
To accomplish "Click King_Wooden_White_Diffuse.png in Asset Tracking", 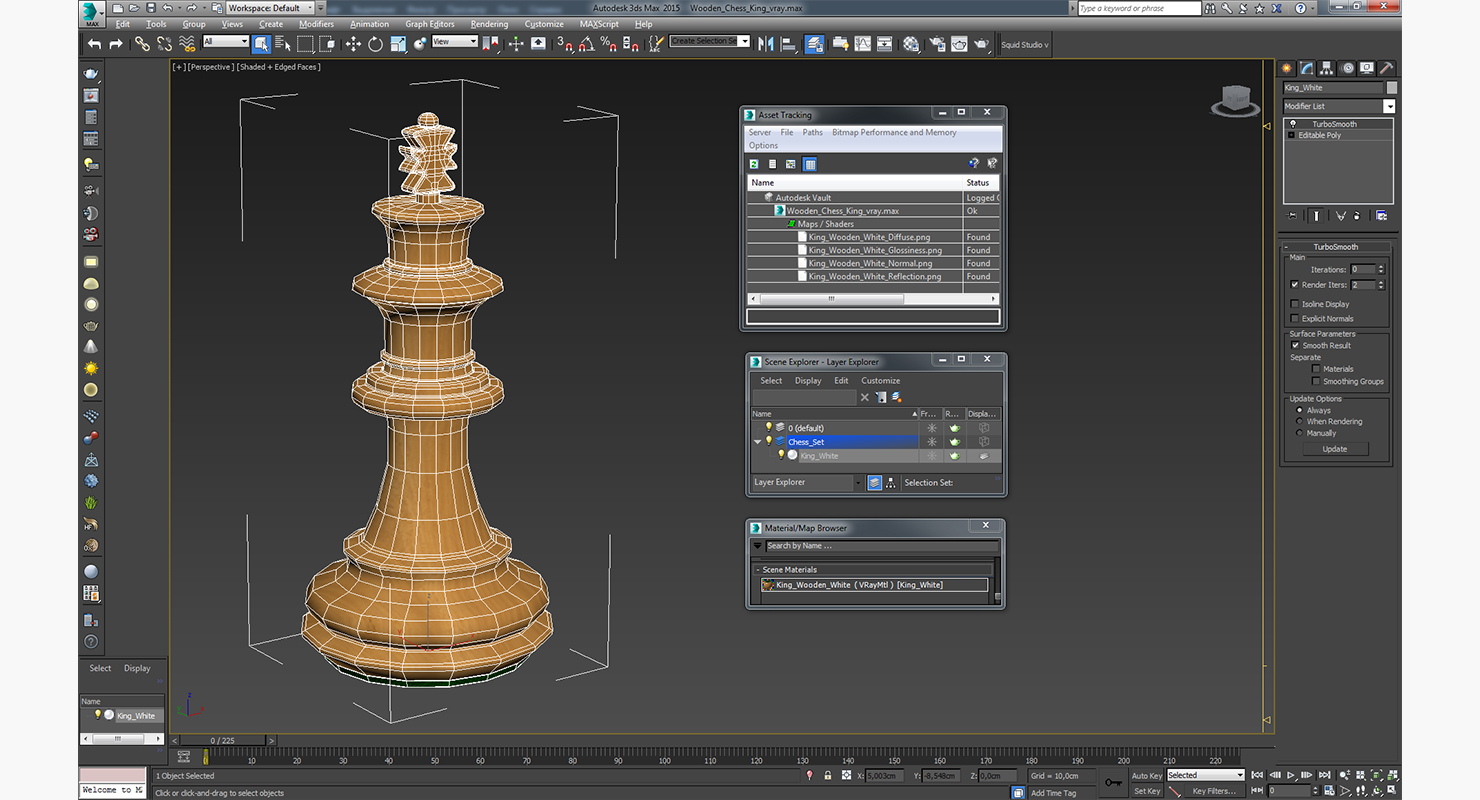I will pos(869,237).
